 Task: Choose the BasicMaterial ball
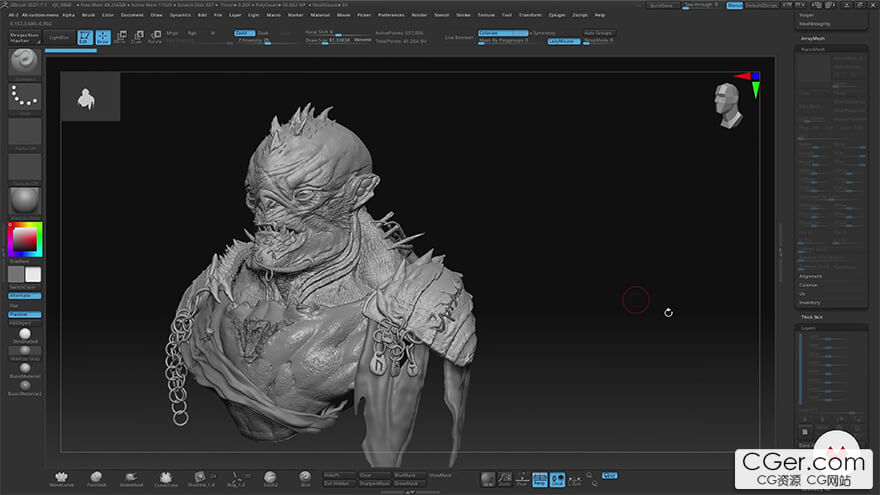click(25, 370)
